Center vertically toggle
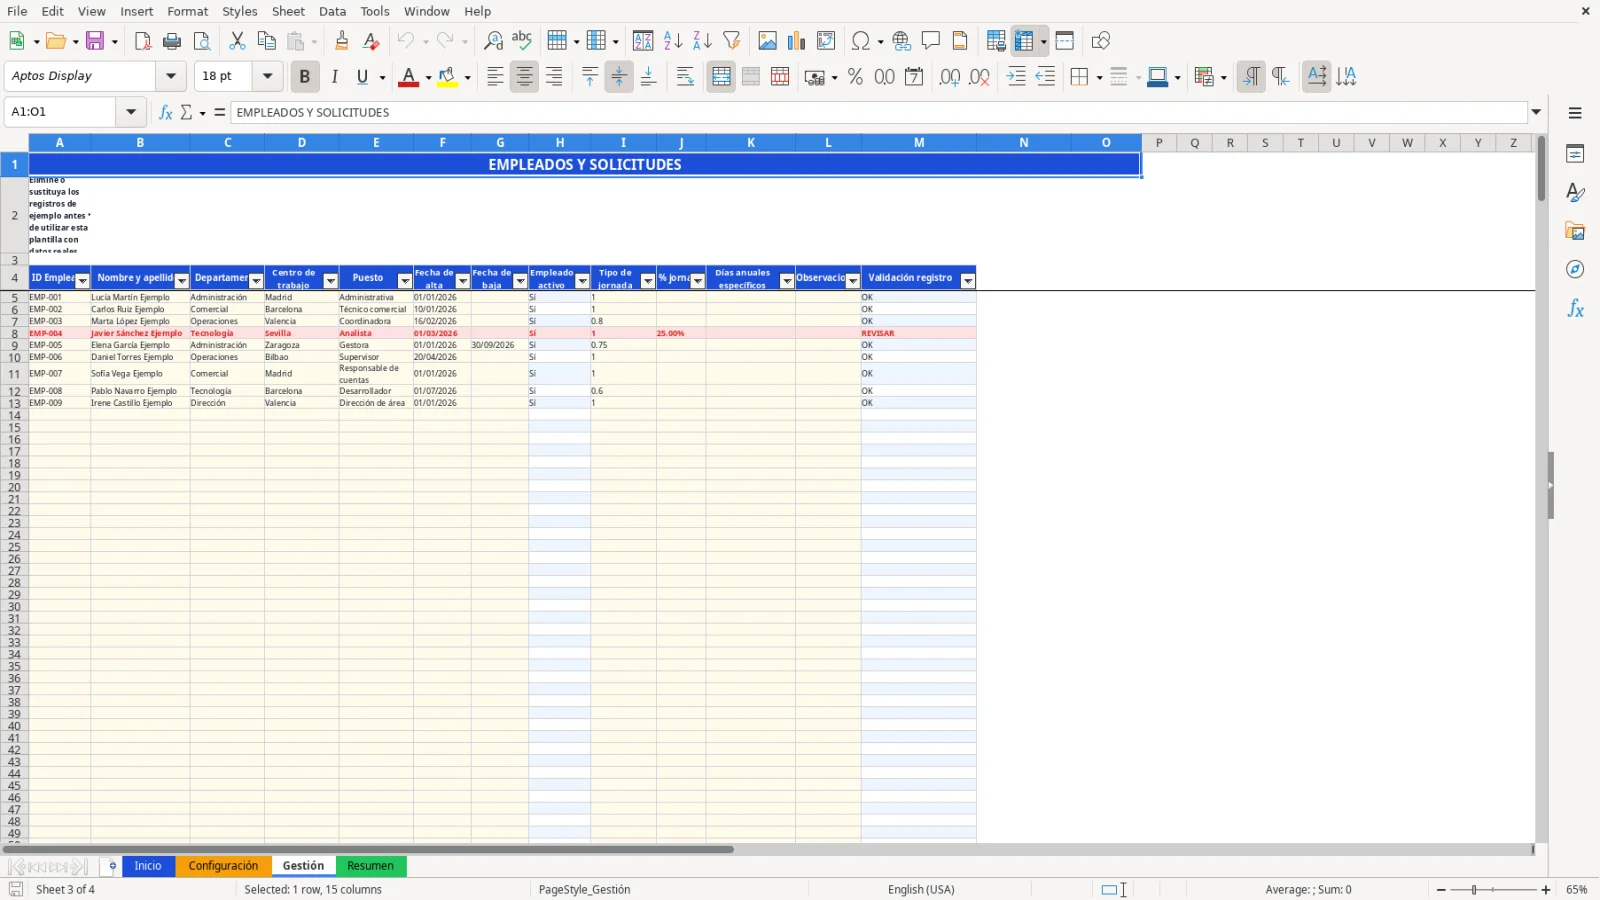Image resolution: width=1600 pixels, height=900 pixels. click(619, 77)
